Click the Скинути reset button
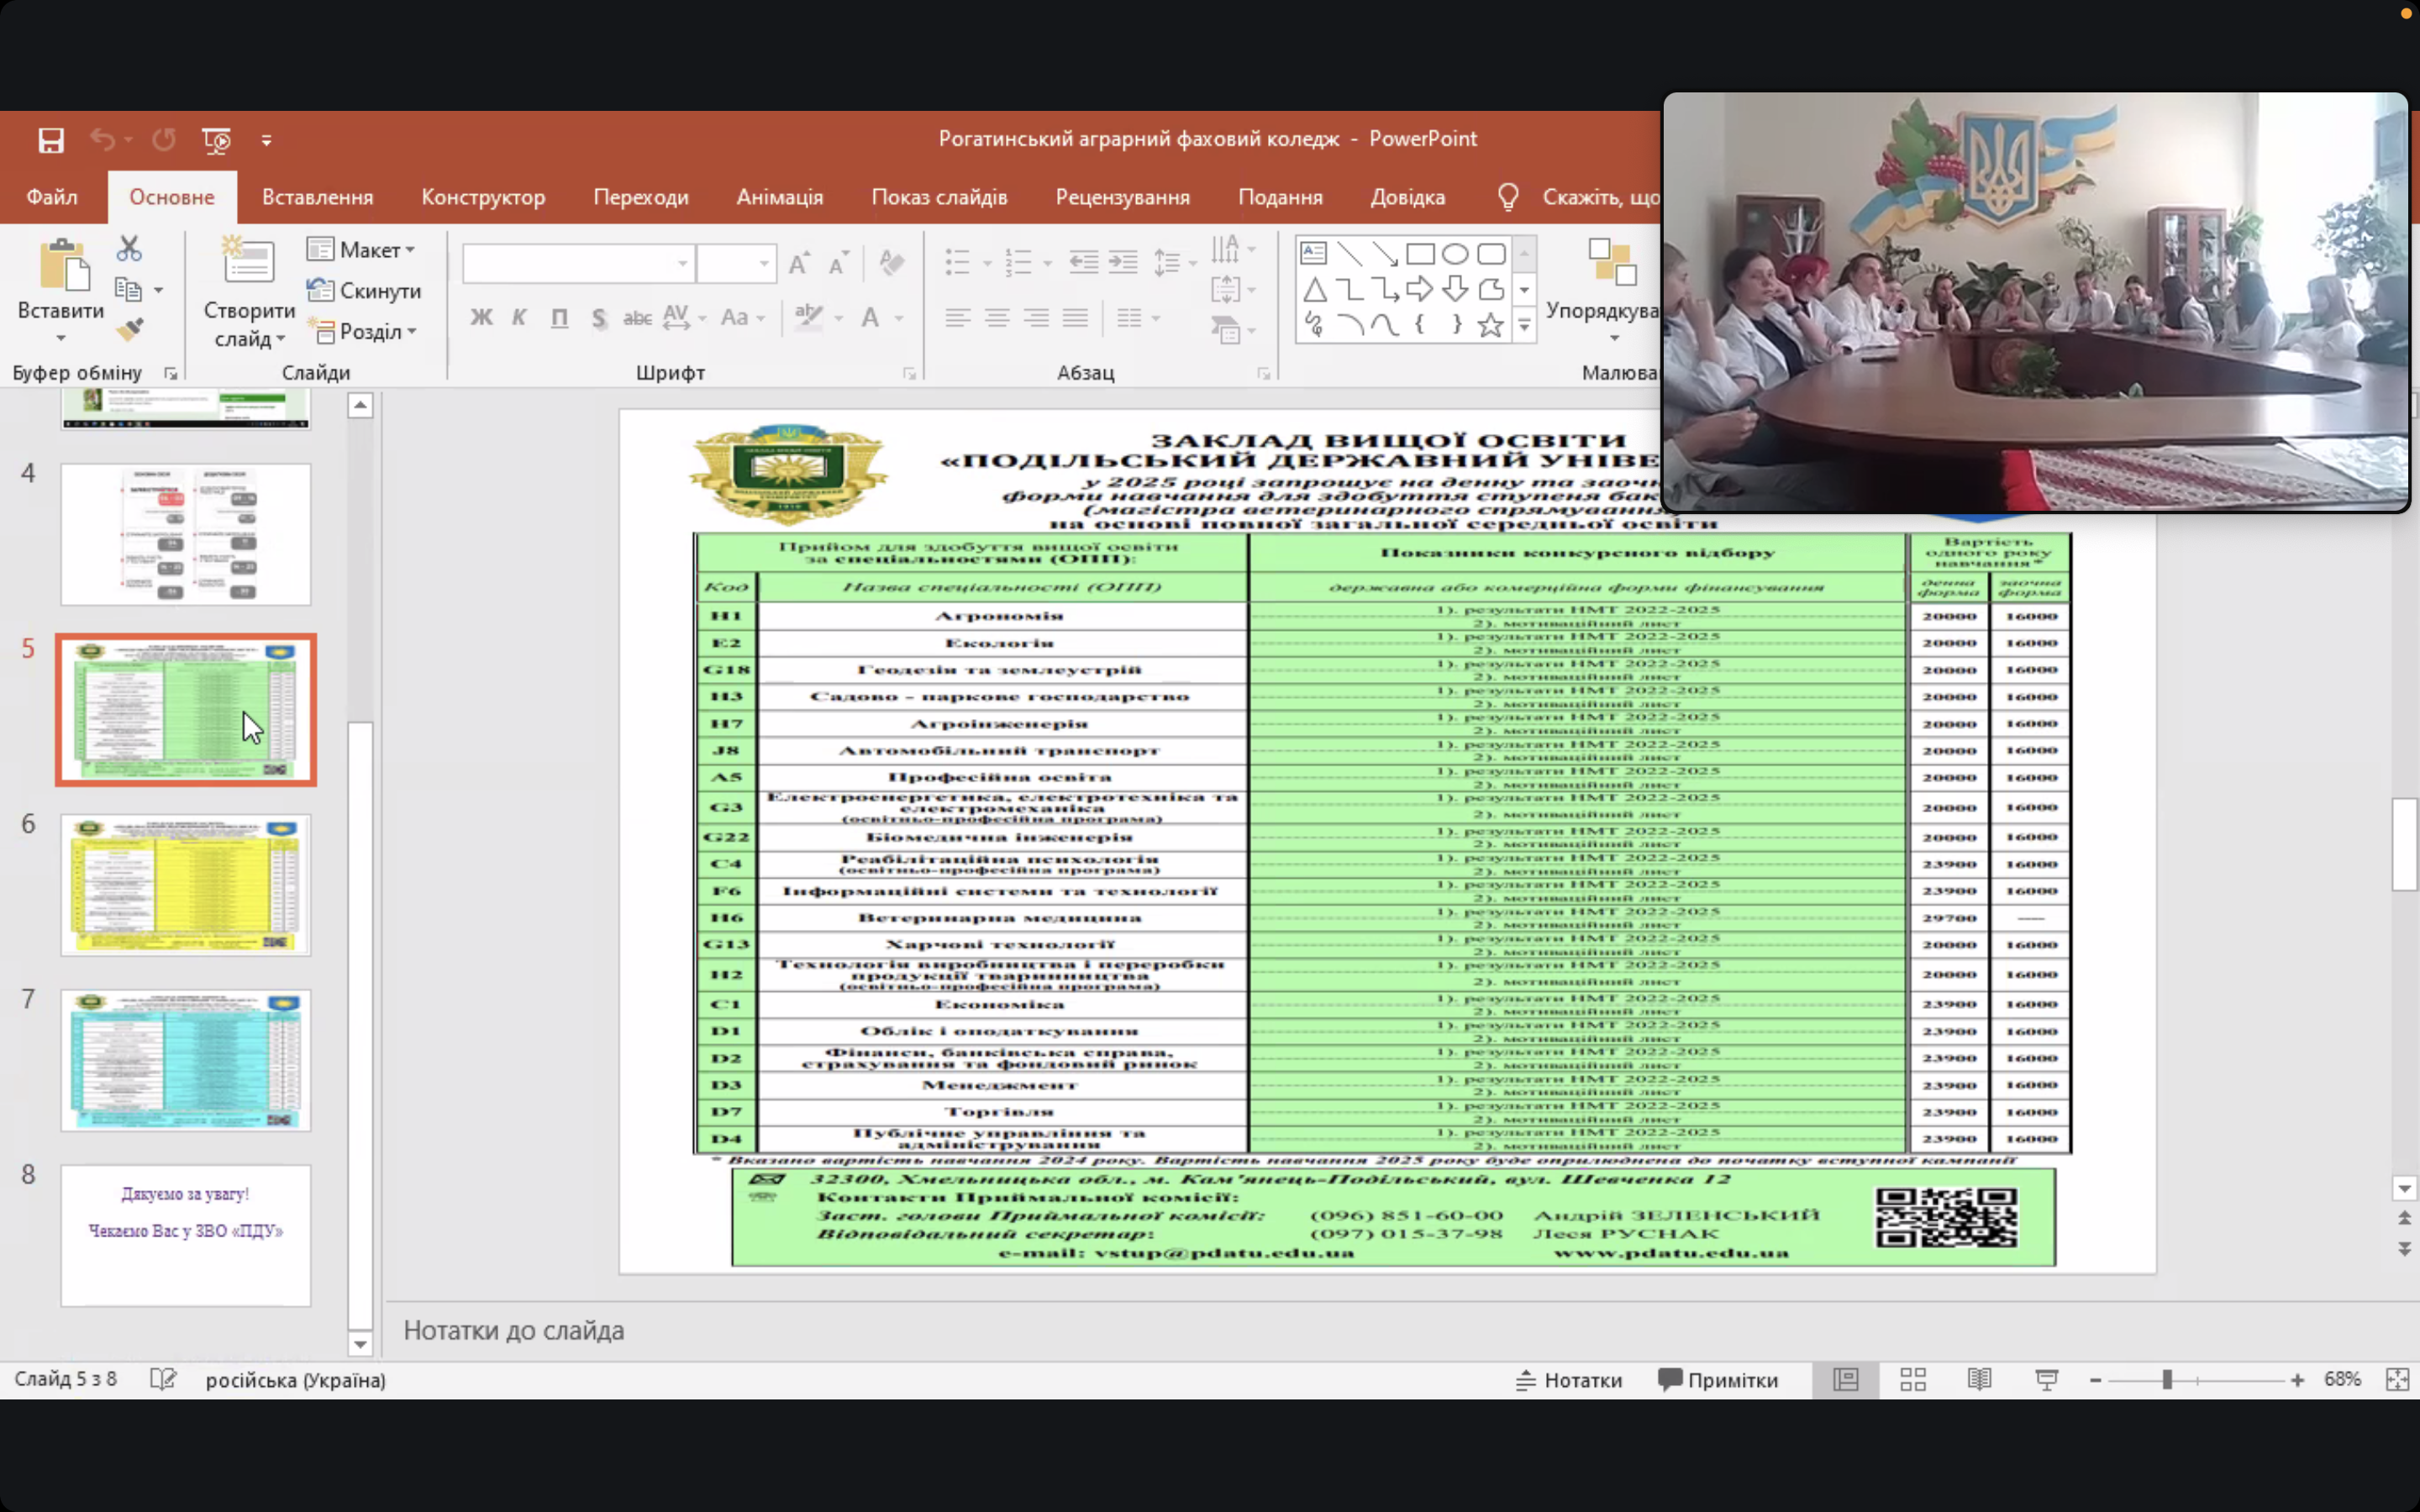This screenshot has height=1512, width=2420. 364,291
